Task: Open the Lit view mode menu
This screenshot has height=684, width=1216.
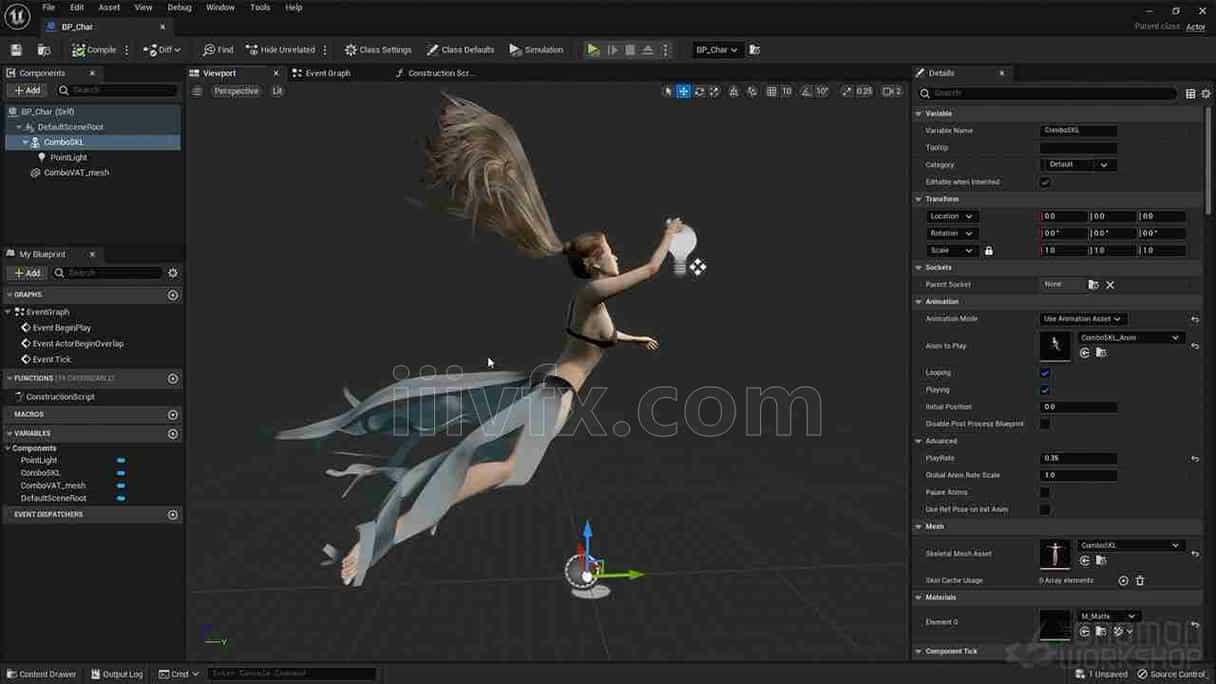Action: click(x=277, y=91)
